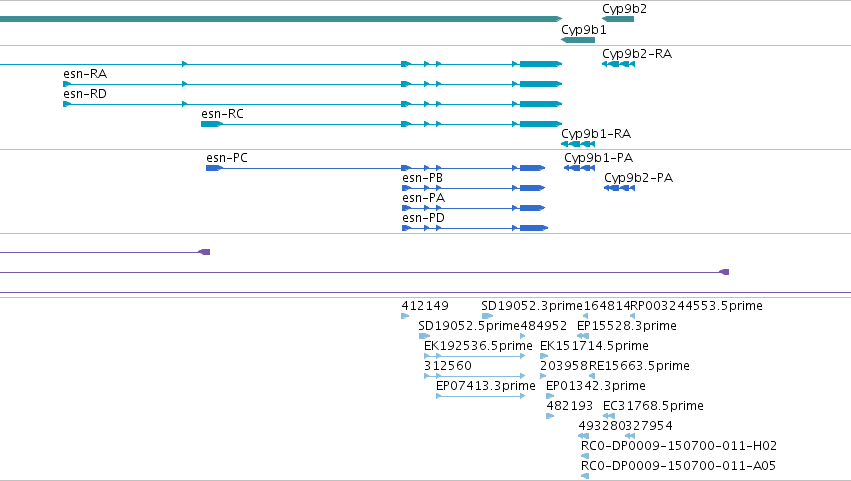Click the Cyp9b2 gene bar
Screen dimensions: 851x481
pyautogui.click(x=618, y=20)
